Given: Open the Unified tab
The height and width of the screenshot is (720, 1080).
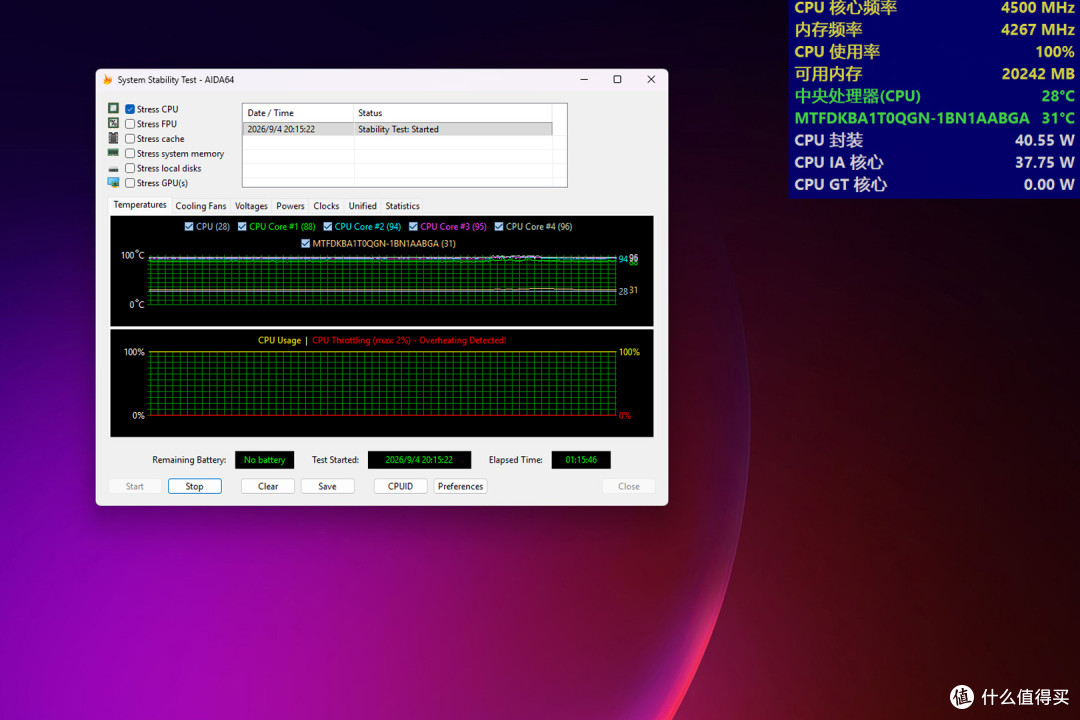Looking at the screenshot, I should pos(362,206).
